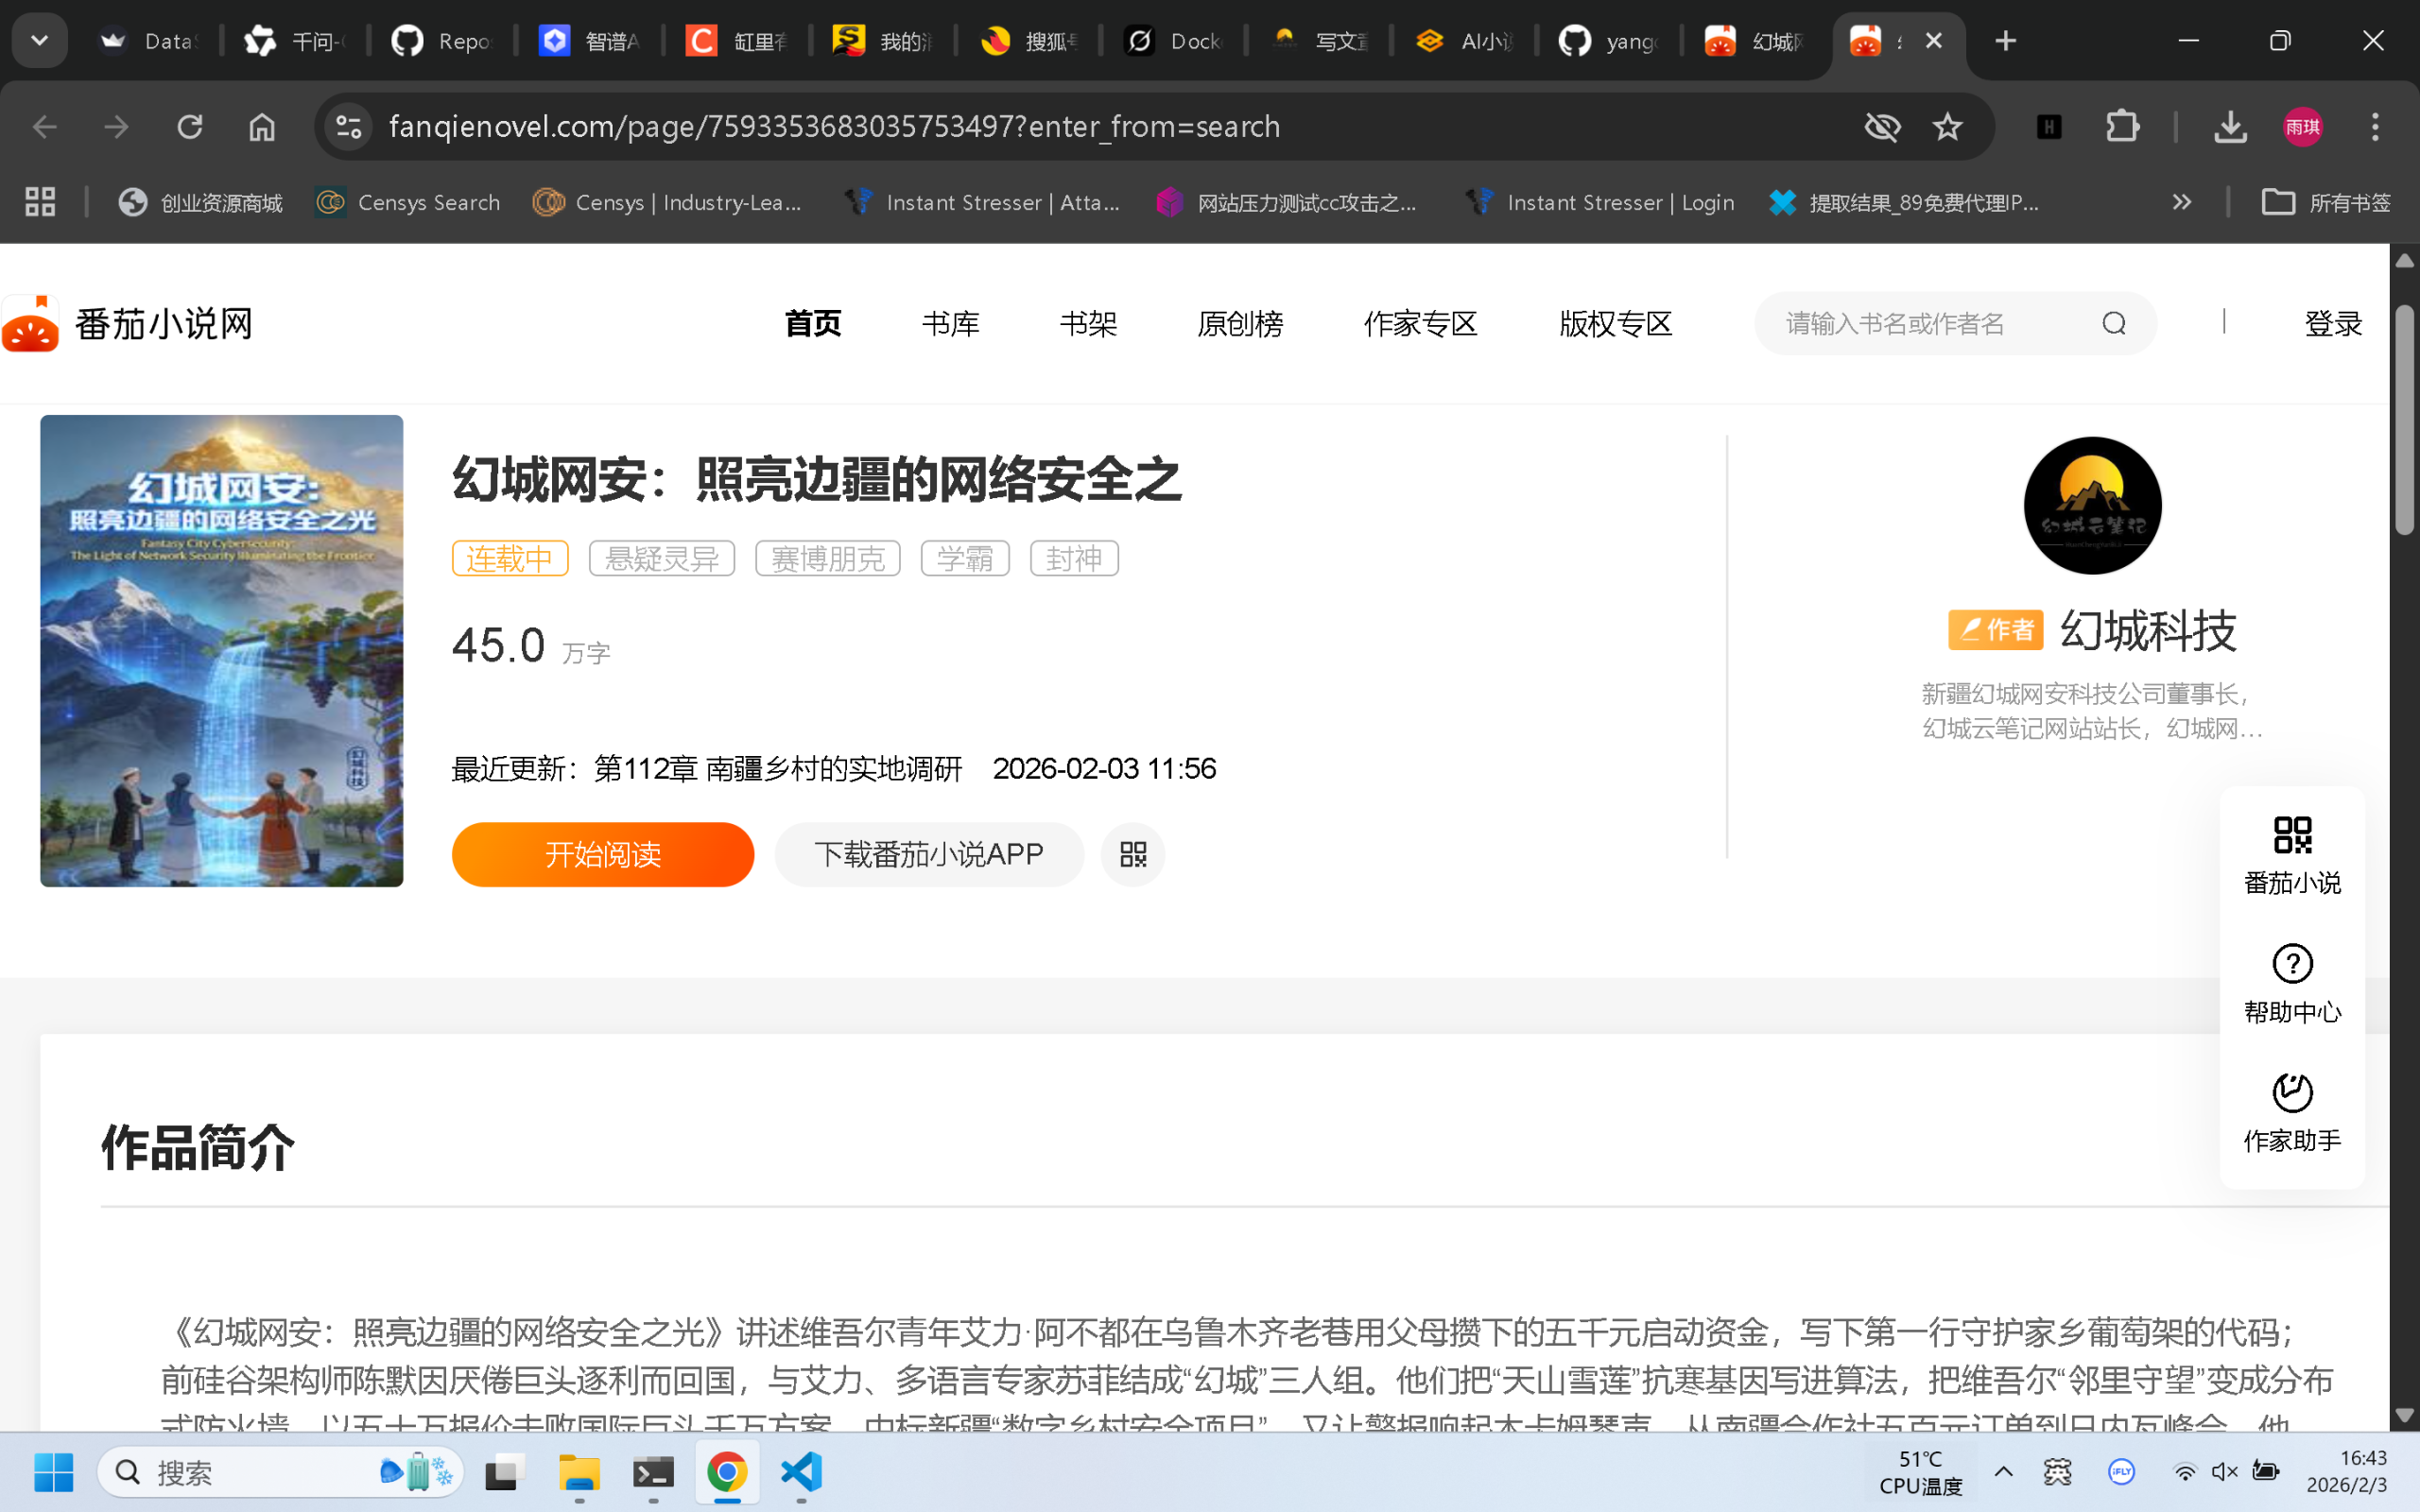The width and height of the screenshot is (2420, 1512).
Task: Open the tab search dropdown arrow
Action: [38, 40]
